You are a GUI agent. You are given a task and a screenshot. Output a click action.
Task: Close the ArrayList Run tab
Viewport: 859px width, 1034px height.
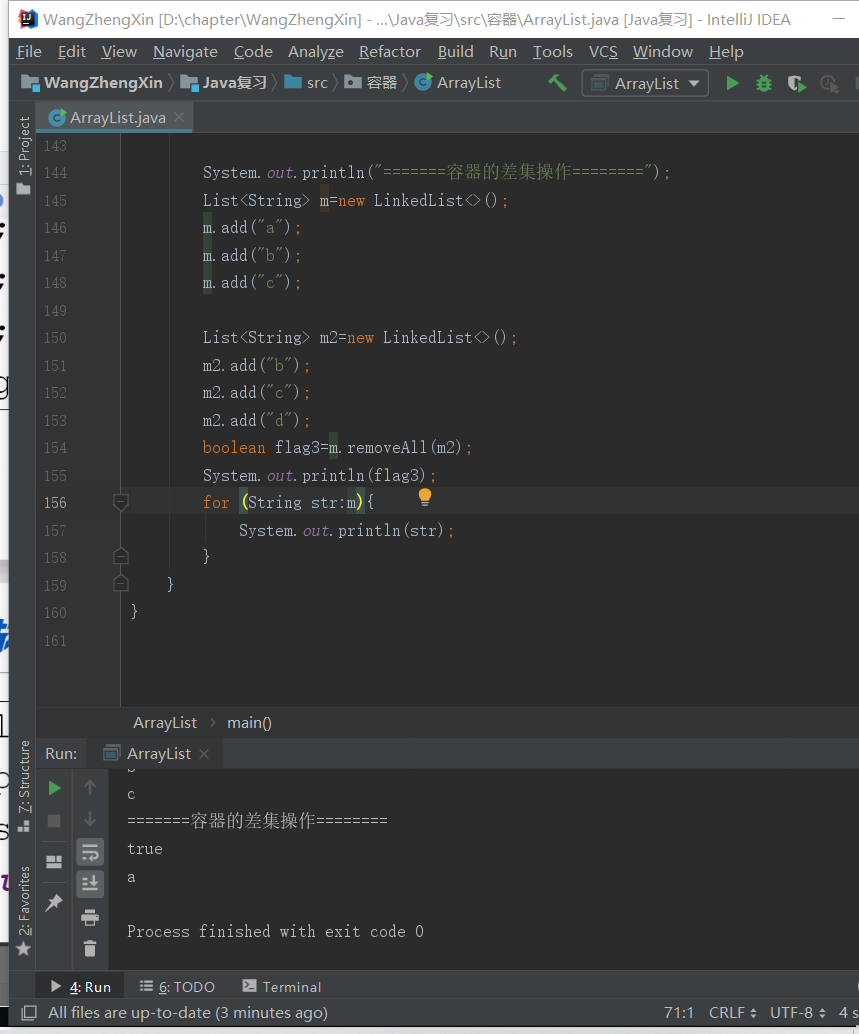tap(204, 754)
